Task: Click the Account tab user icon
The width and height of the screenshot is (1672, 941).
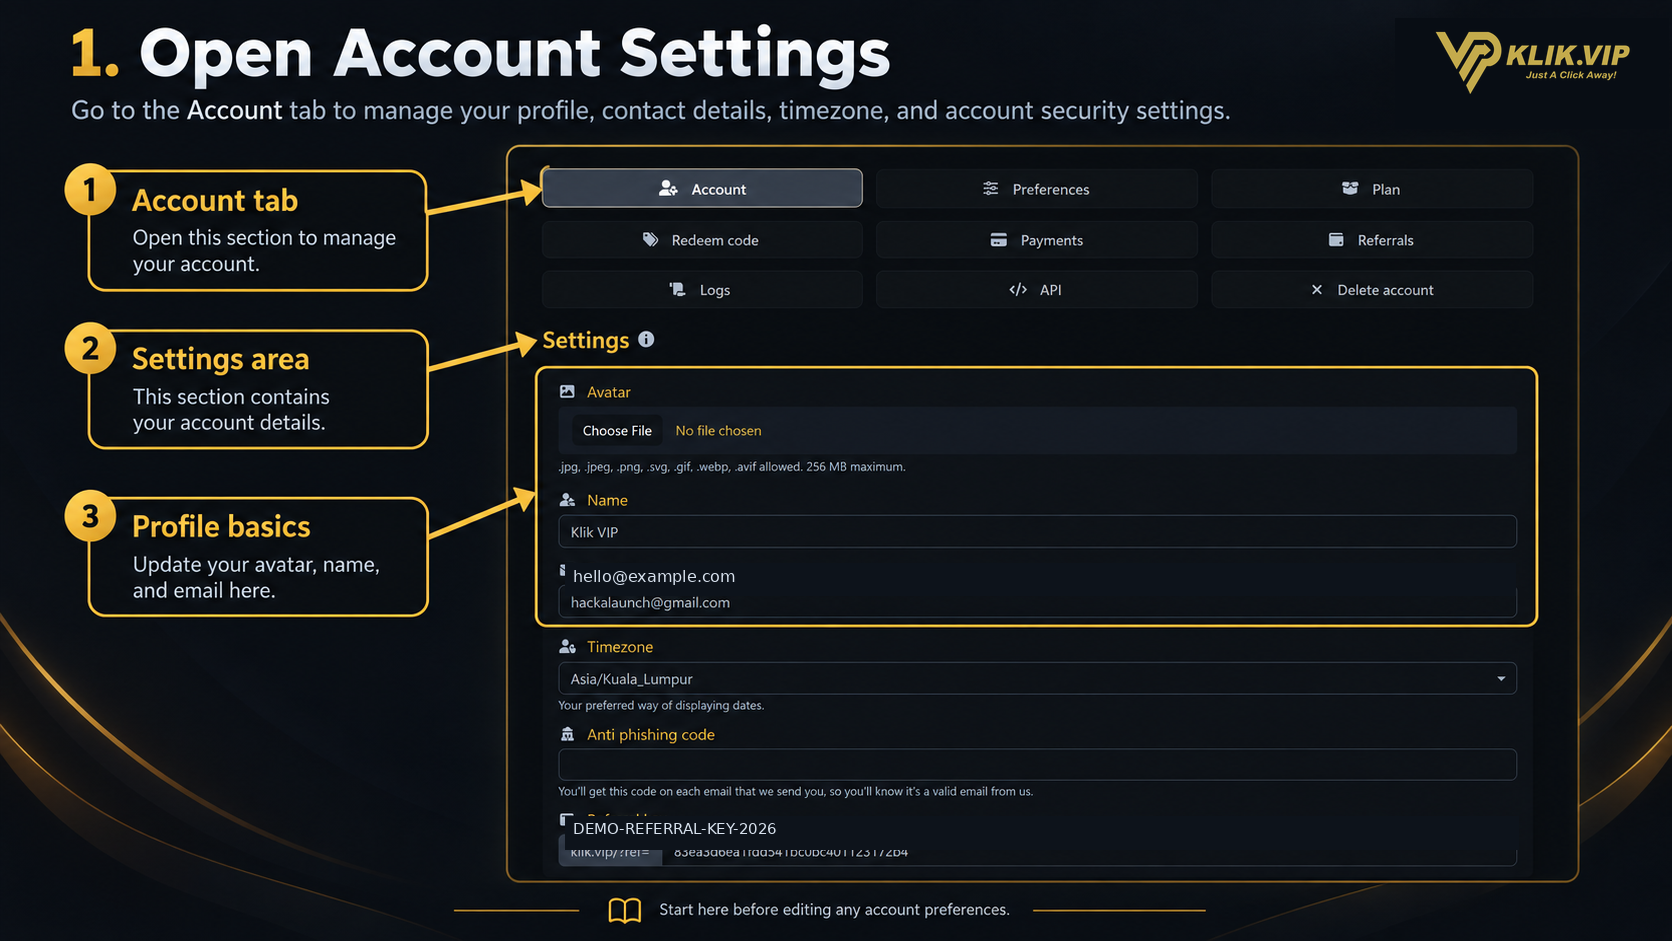Action: 668,188
